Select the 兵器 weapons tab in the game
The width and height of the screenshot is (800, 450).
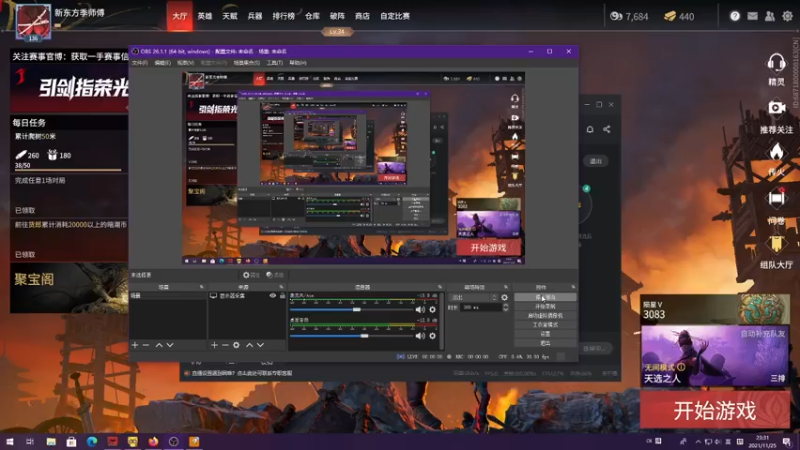point(255,16)
